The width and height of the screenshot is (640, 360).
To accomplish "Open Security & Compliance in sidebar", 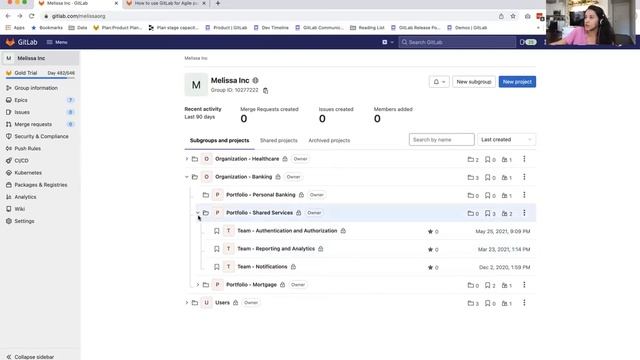I will point(41,136).
